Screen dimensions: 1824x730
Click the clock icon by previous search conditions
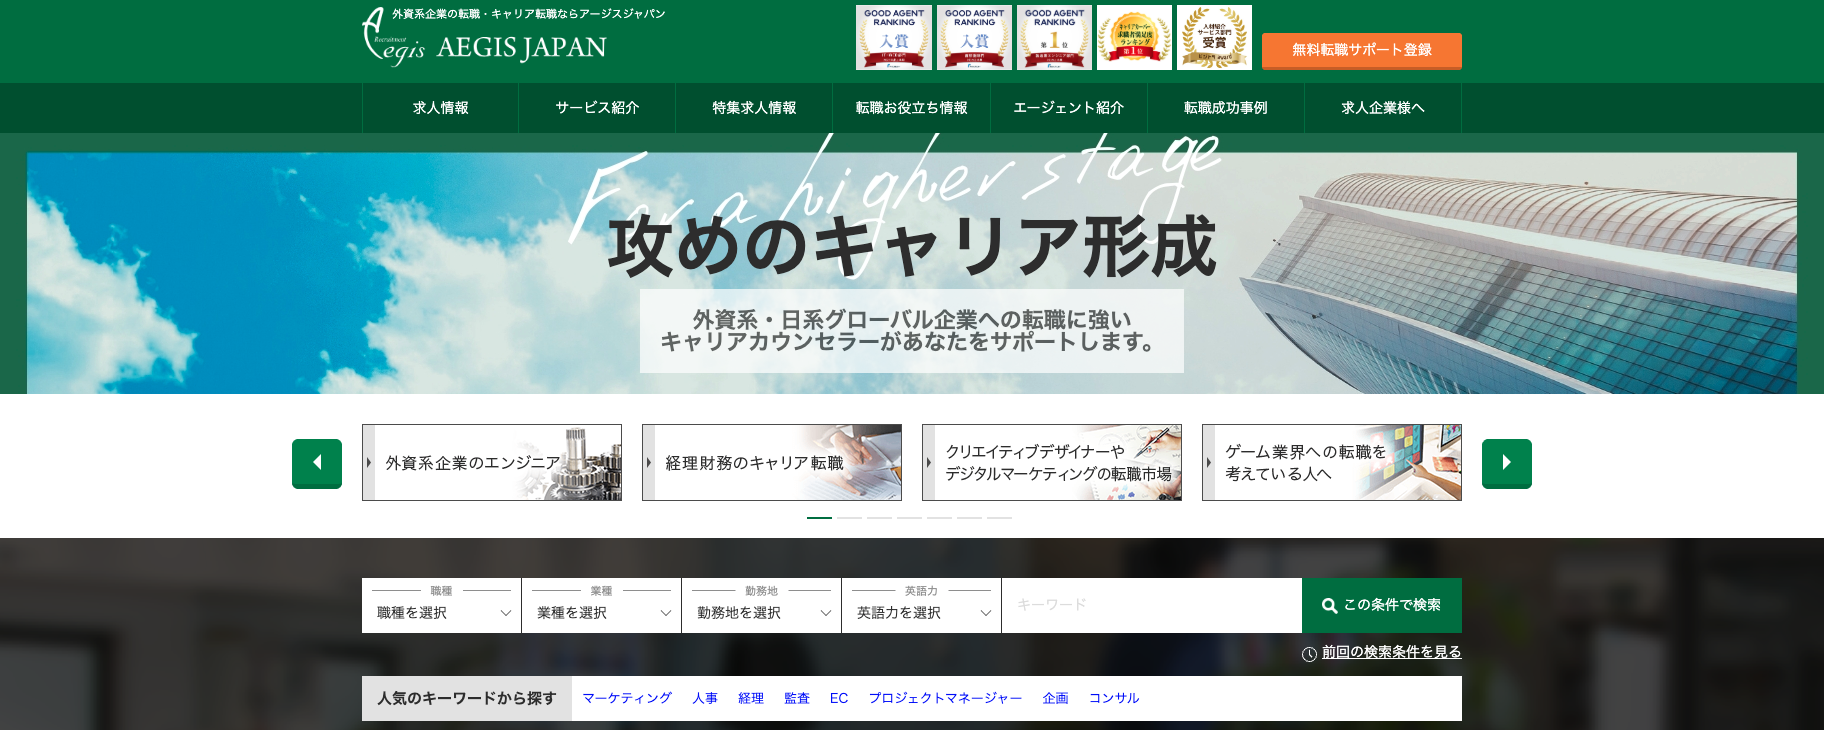coord(1309,654)
